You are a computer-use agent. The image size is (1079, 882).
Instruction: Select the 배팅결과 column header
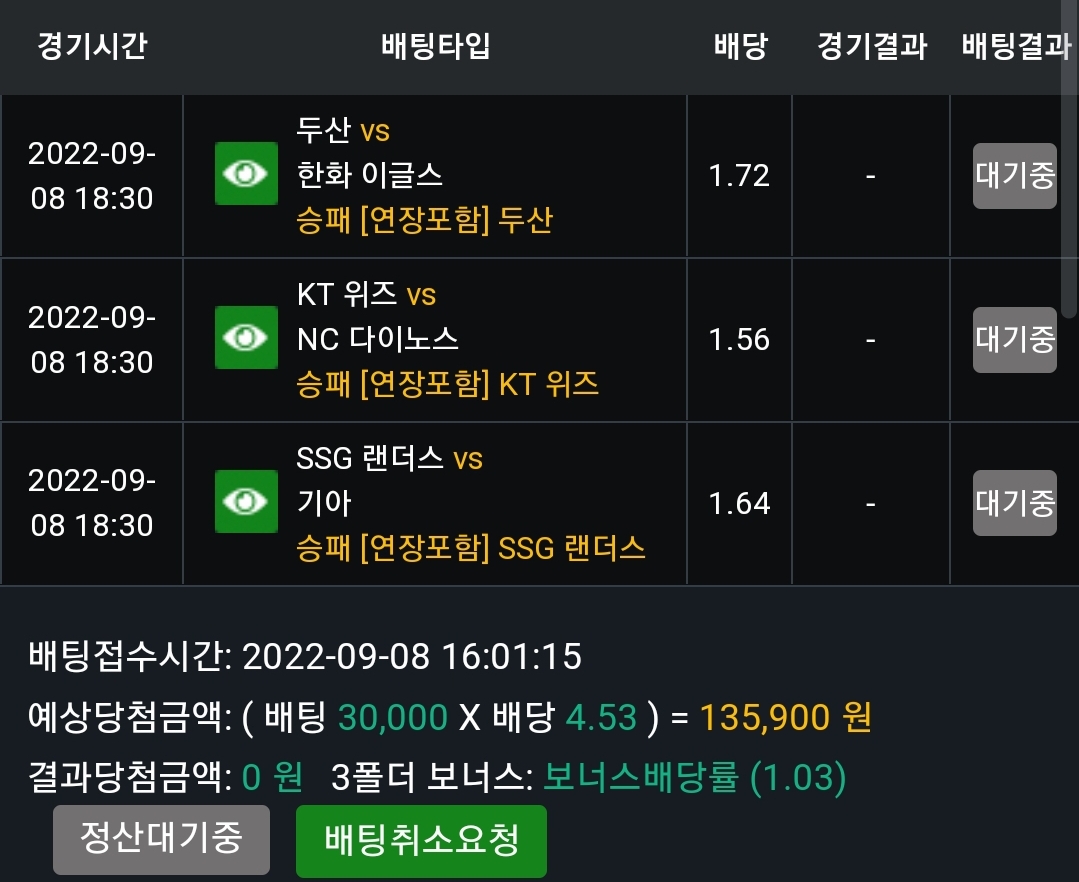[x=1016, y=46]
